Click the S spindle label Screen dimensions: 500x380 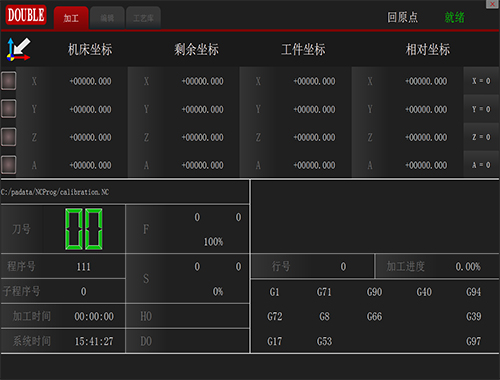(146, 279)
